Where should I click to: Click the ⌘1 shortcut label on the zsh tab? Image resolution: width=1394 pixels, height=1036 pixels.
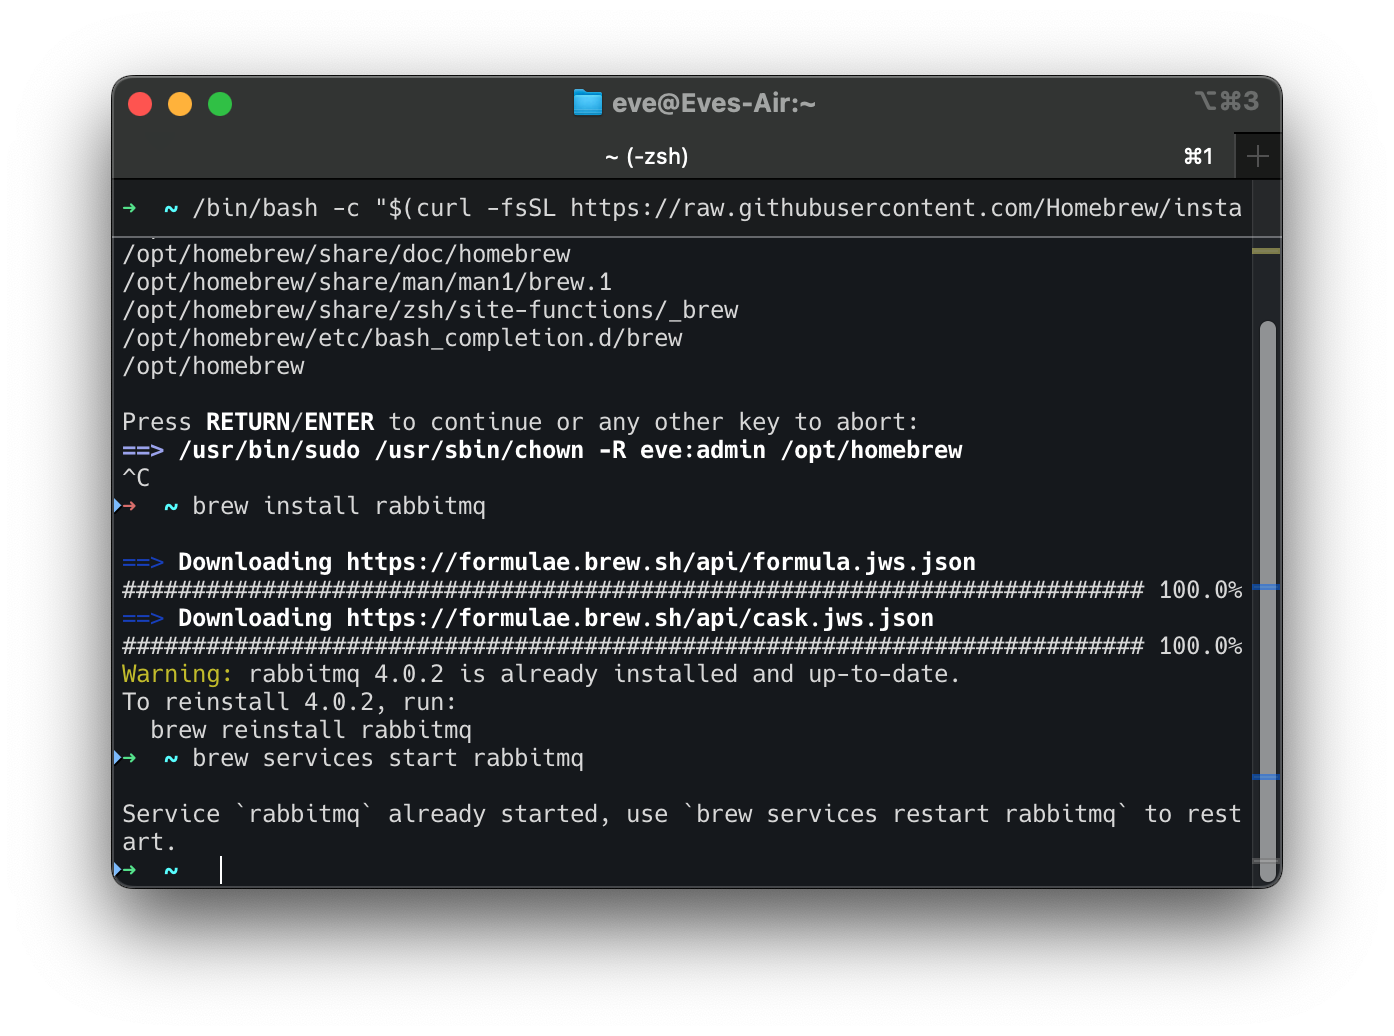pos(1197,155)
